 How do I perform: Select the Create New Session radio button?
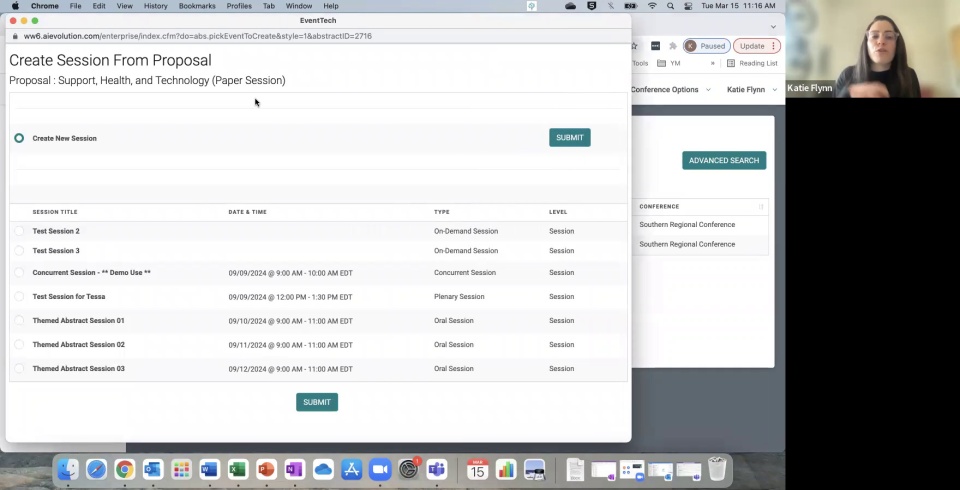[19, 138]
